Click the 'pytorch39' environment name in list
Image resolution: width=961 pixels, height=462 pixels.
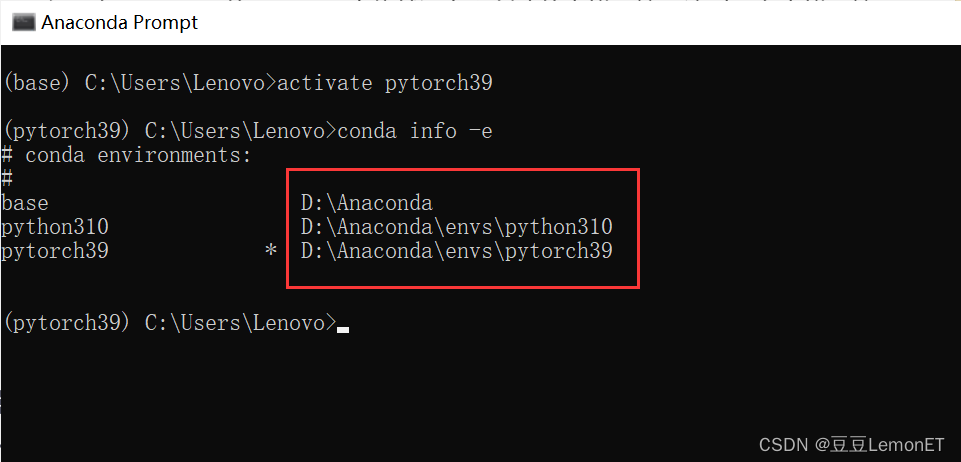55,252
